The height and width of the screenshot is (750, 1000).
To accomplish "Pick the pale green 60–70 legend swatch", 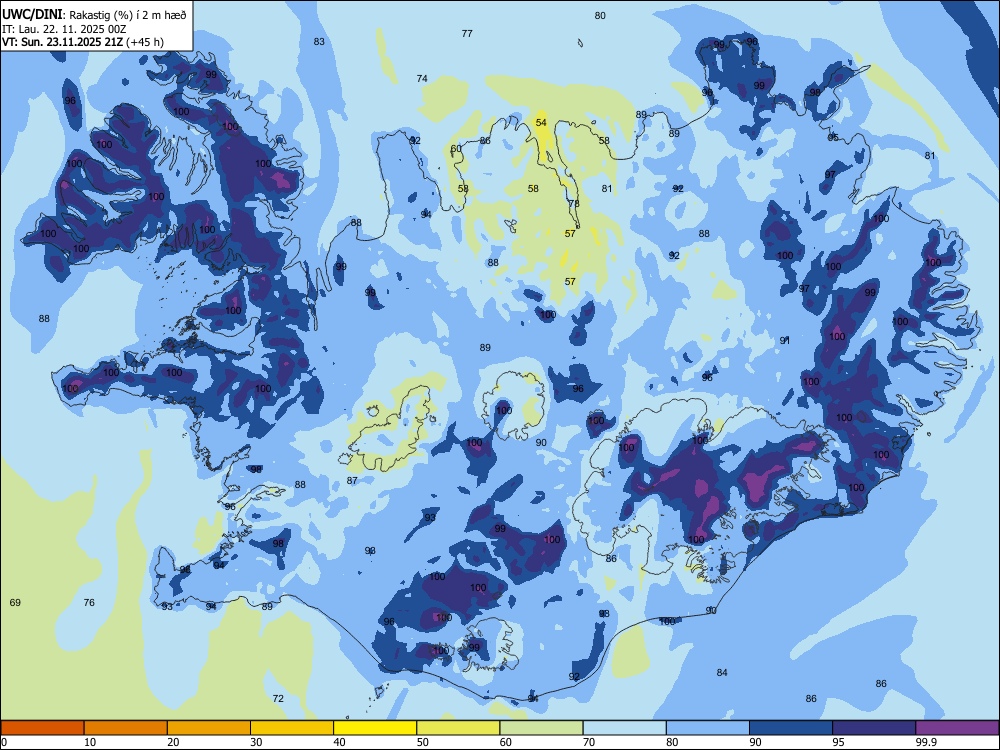I will click(x=541, y=728).
